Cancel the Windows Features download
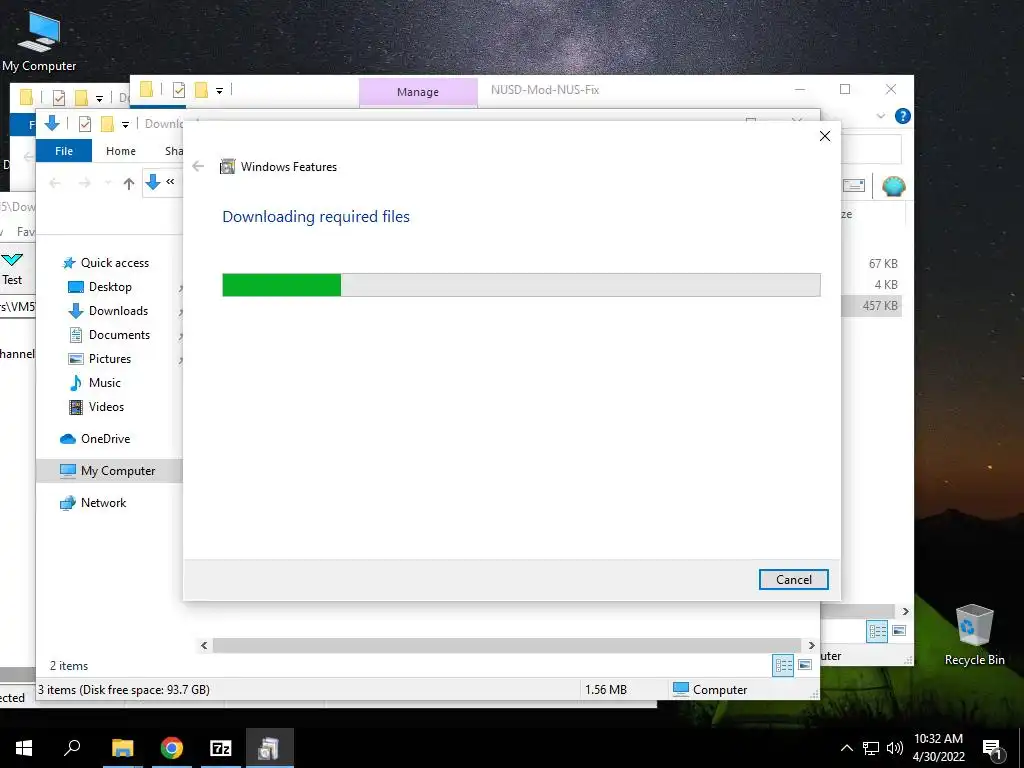The width and height of the screenshot is (1024, 768). (x=793, y=579)
